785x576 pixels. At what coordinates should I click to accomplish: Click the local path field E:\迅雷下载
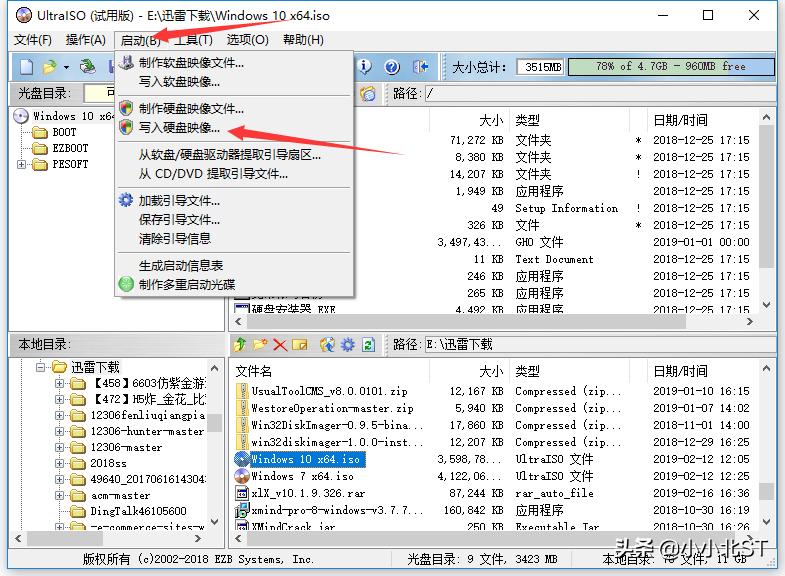click(x=600, y=344)
